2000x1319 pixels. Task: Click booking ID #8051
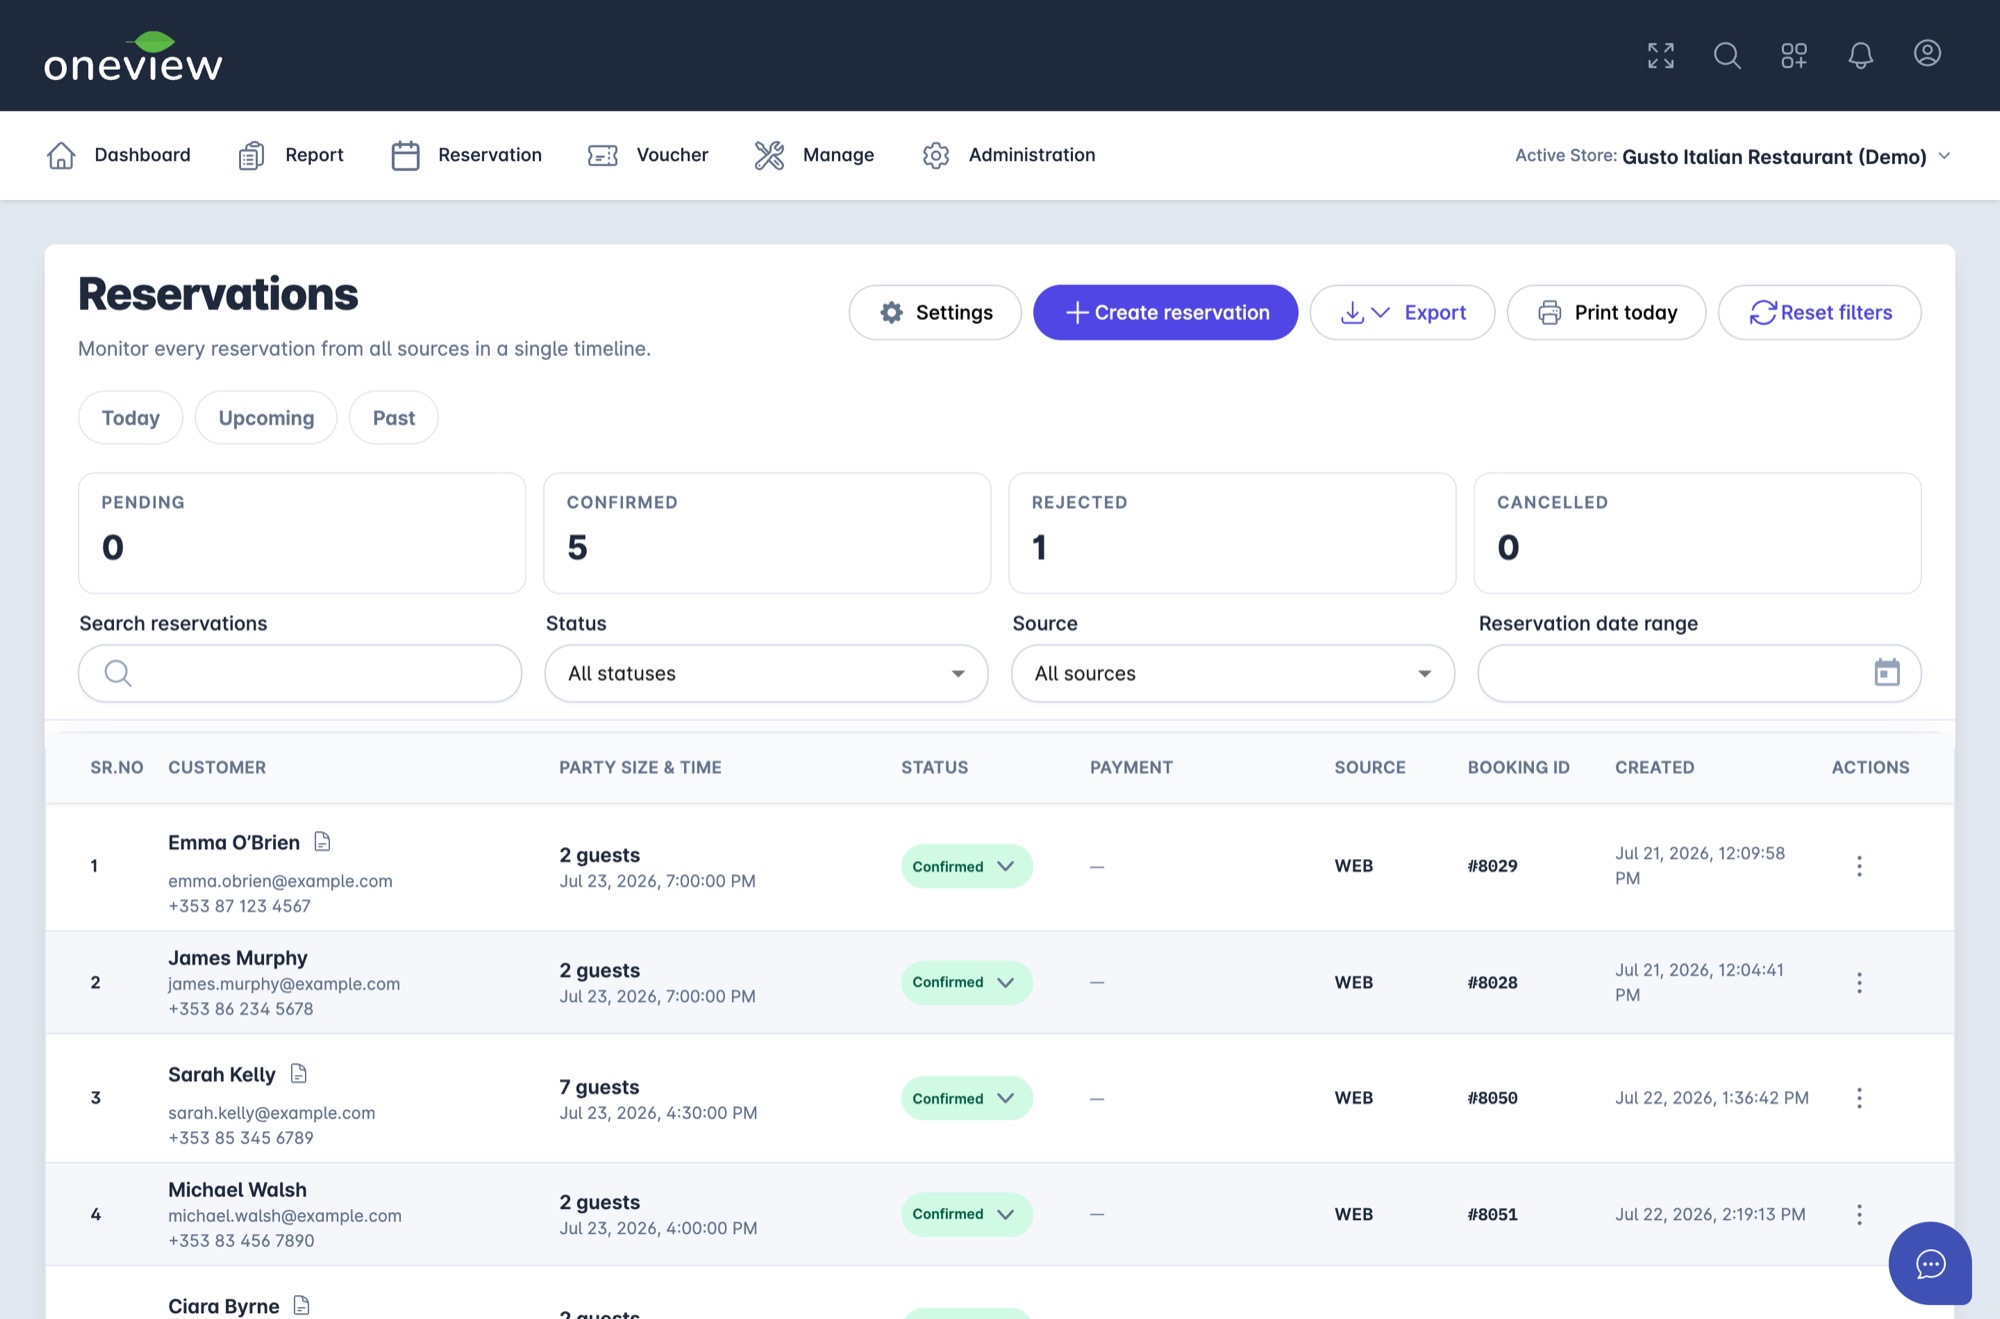tap(1492, 1214)
